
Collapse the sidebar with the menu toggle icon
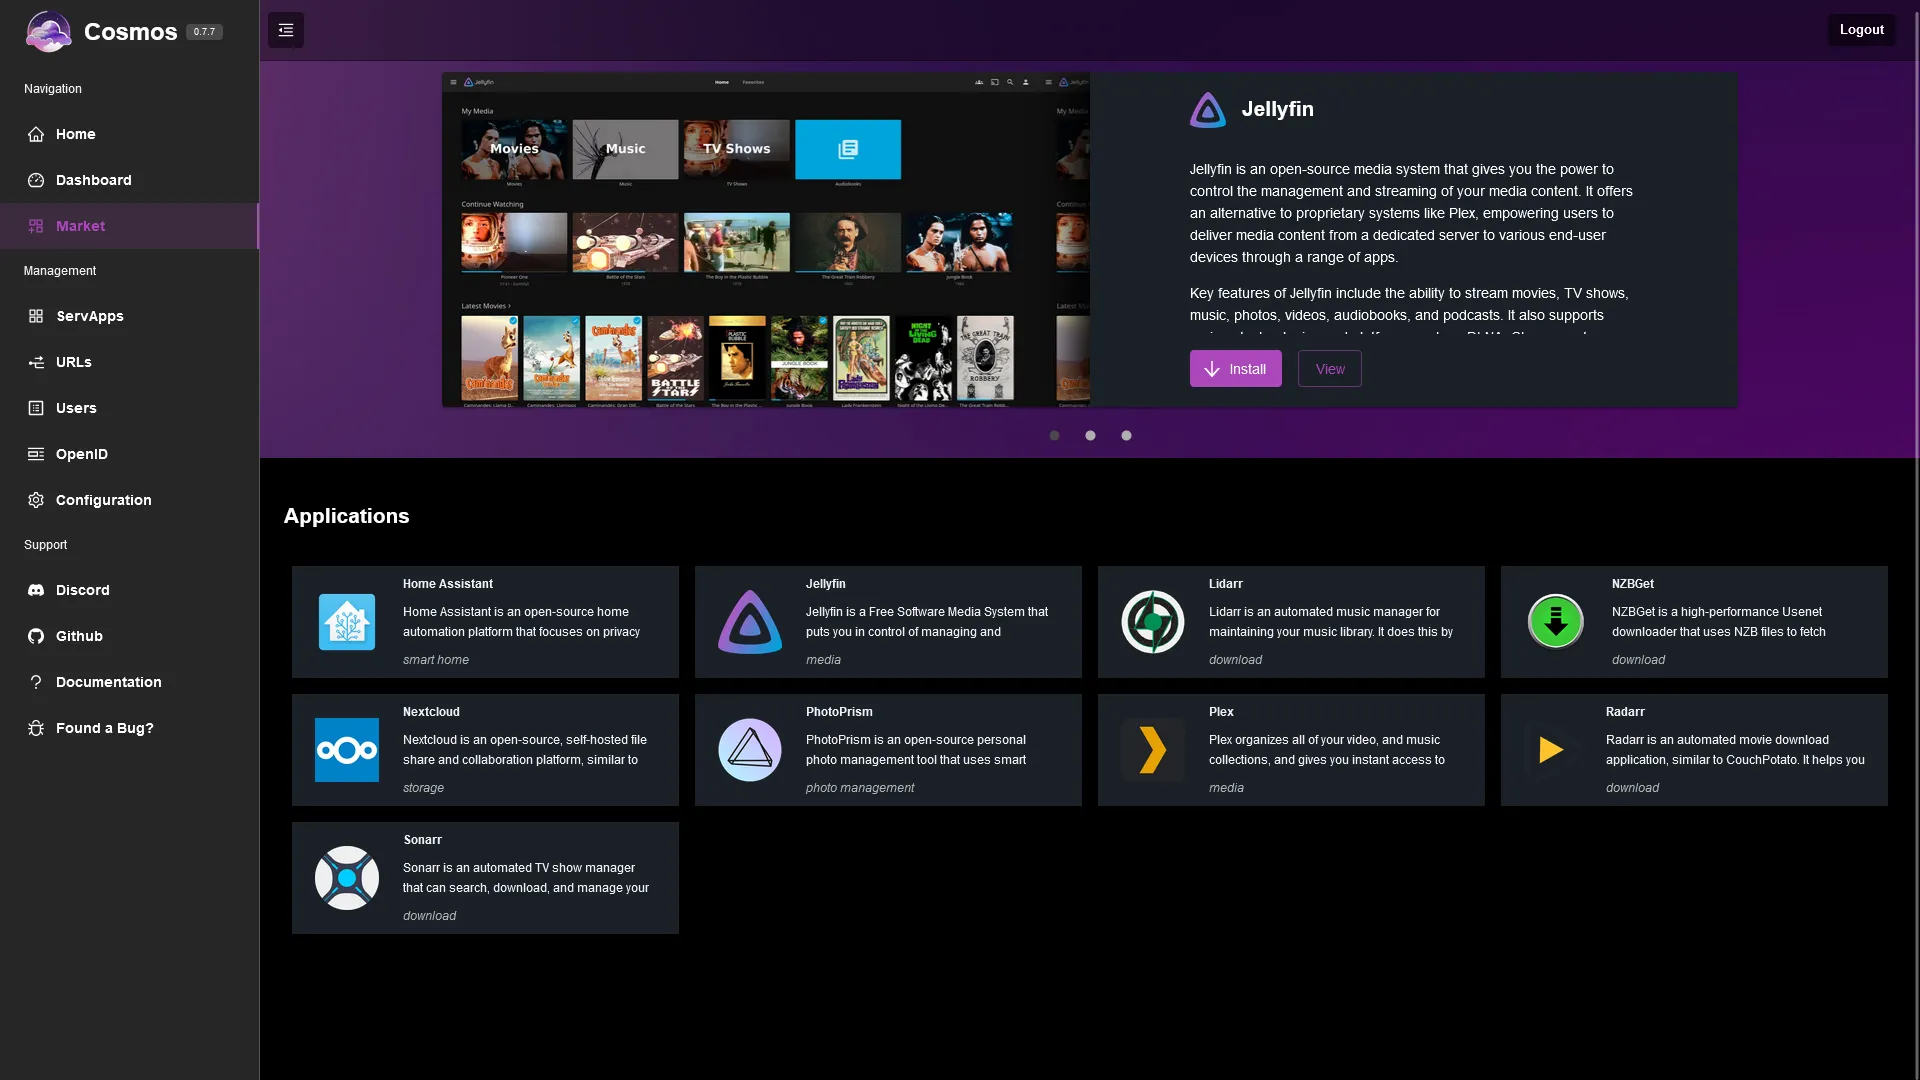pos(286,30)
